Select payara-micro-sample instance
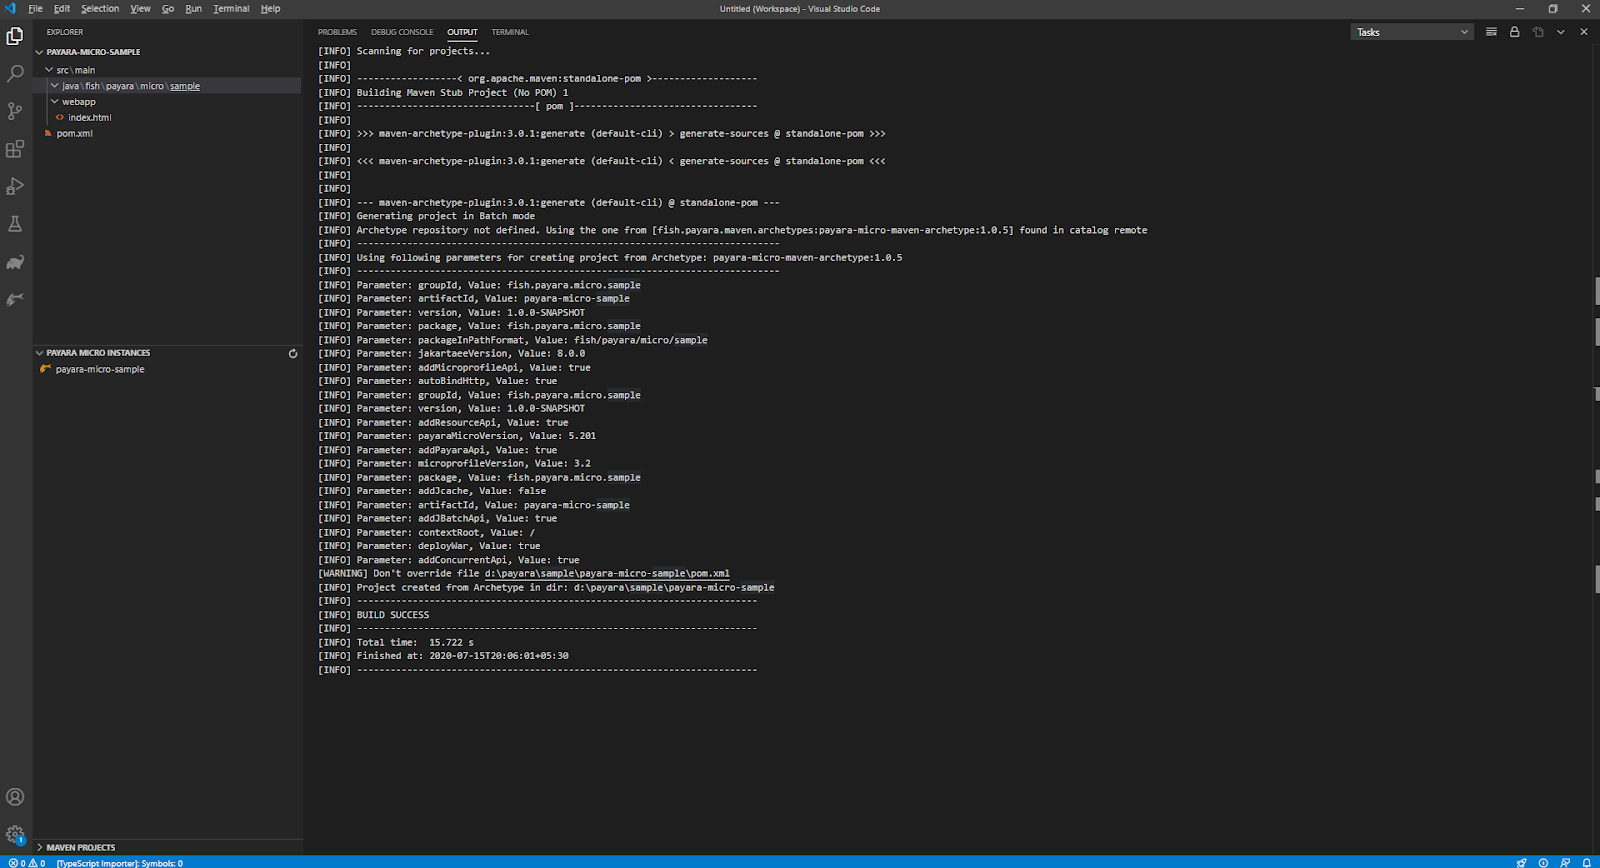This screenshot has width=1600, height=868. click(x=100, y=370)
